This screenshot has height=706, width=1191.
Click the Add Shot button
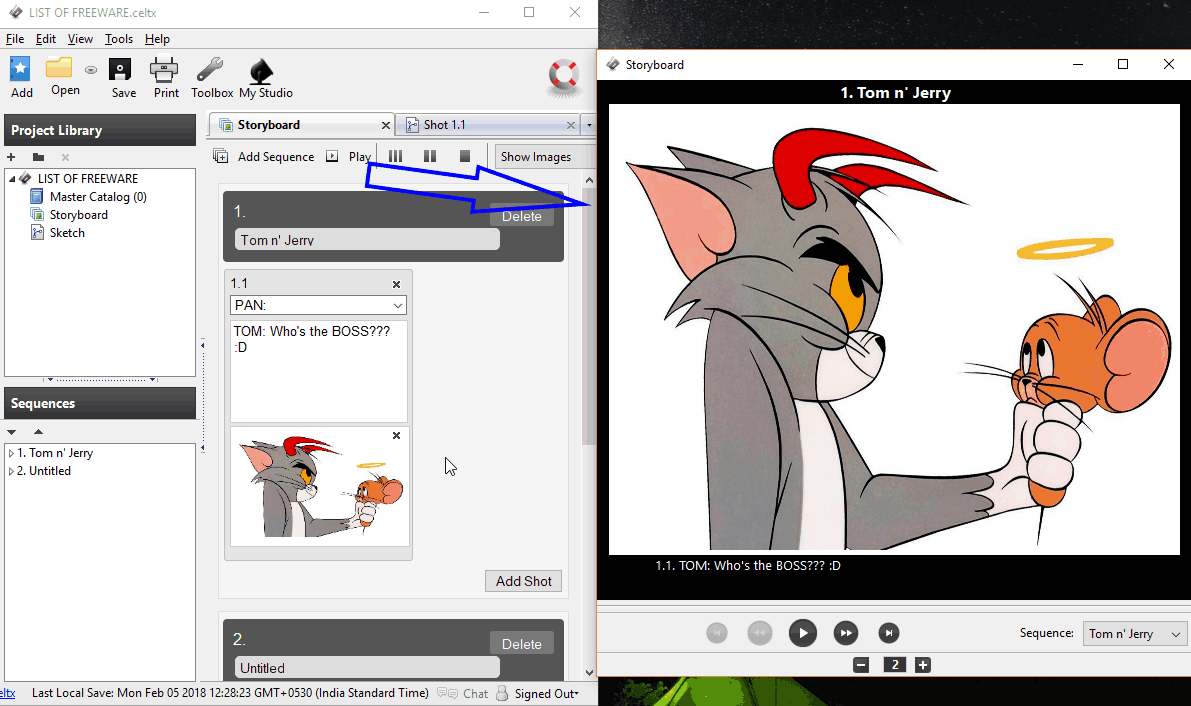click(523, 581)
